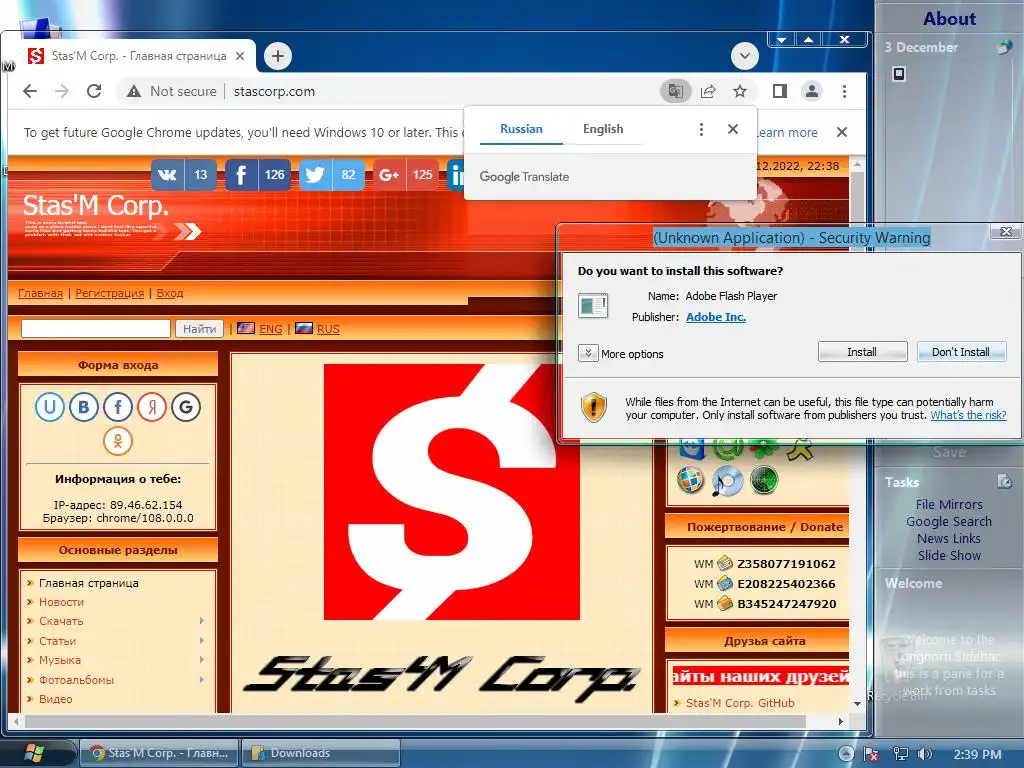
Task: Switch site language to RUS
Action: coord(328,328)
